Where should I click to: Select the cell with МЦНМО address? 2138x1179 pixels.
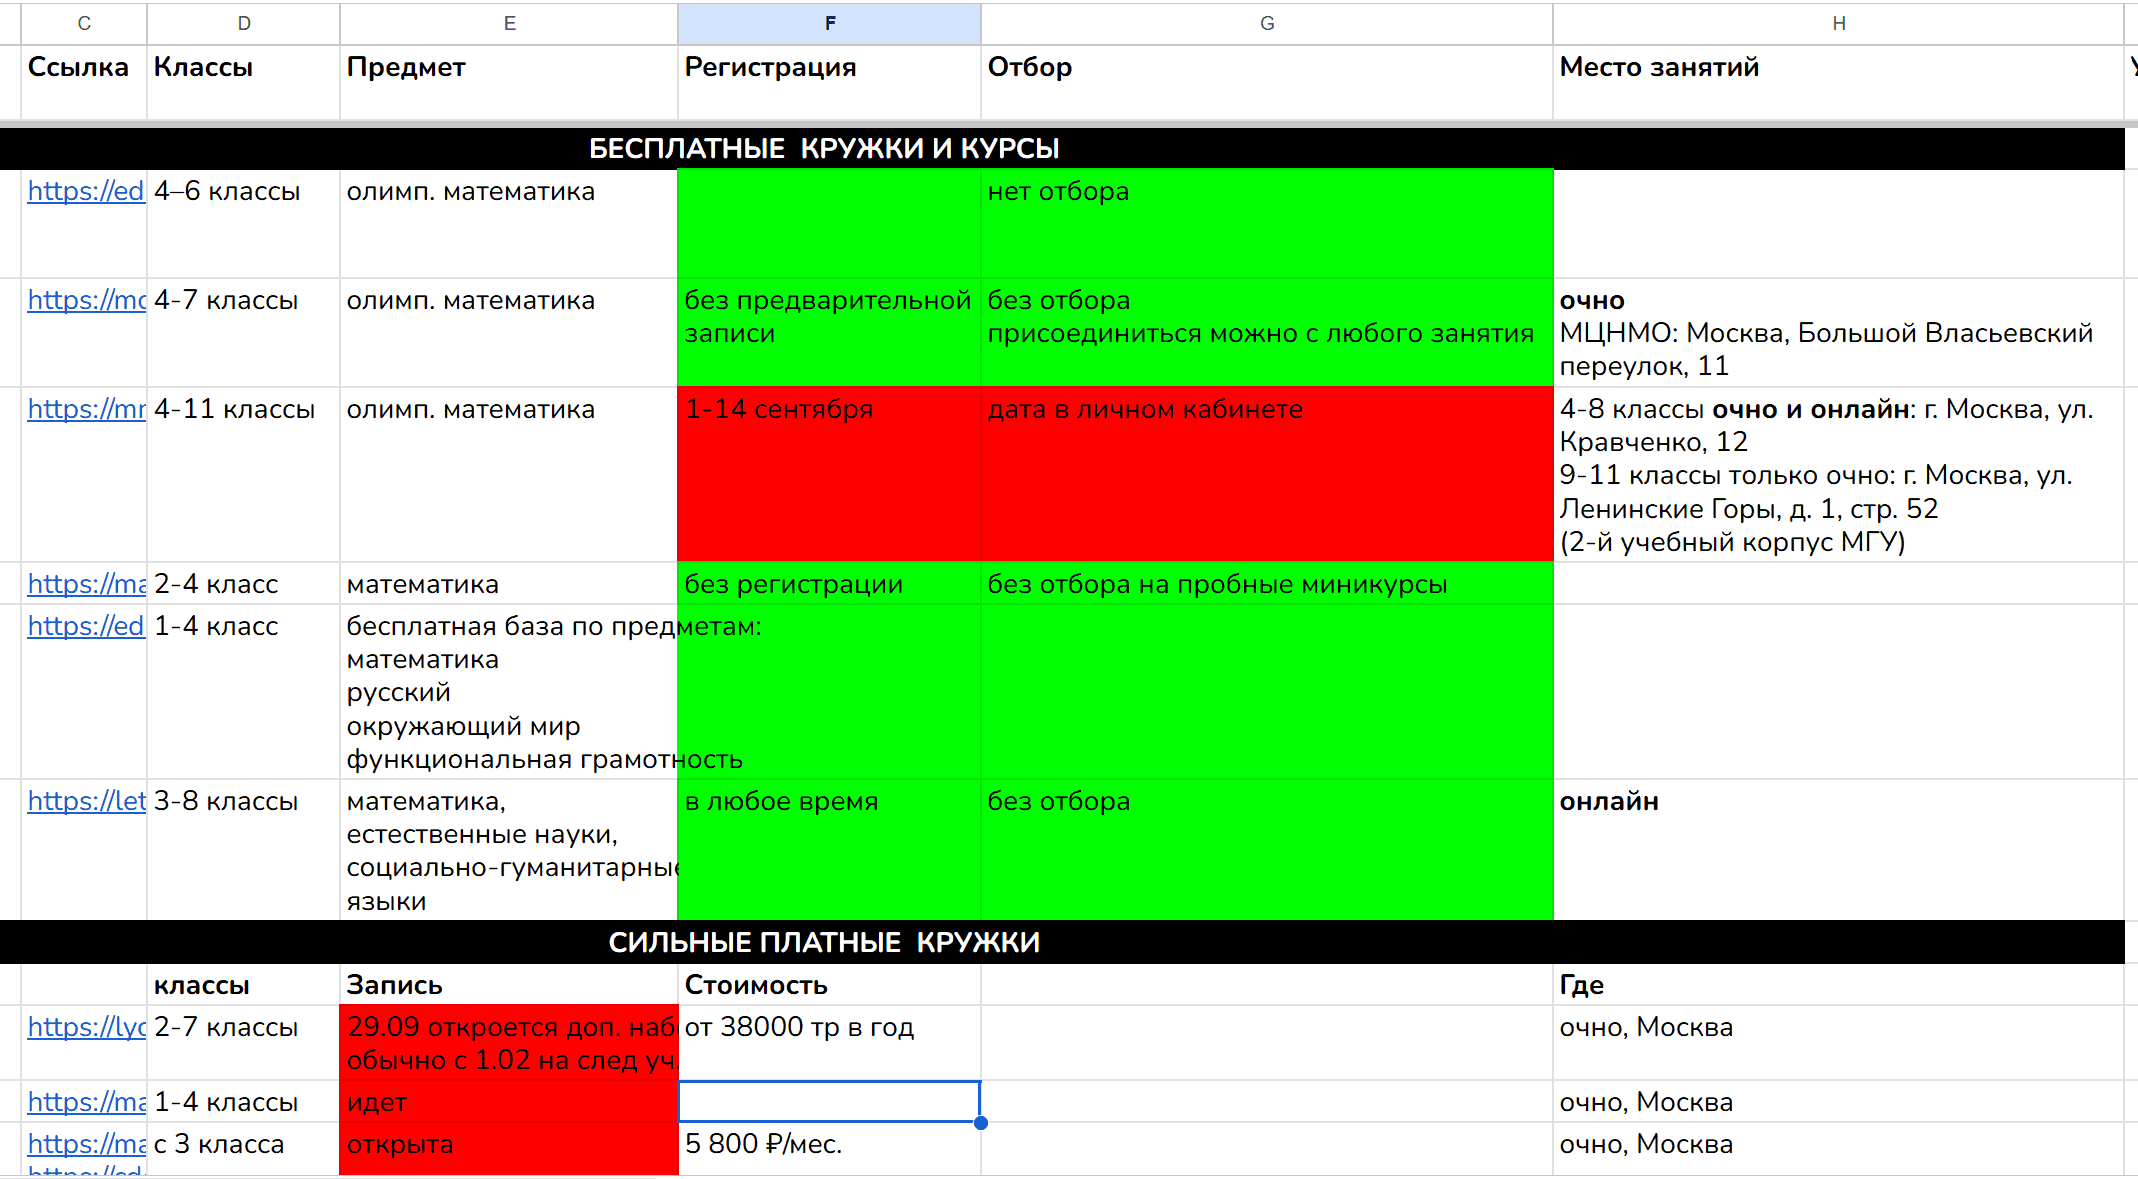(1838, 332)
